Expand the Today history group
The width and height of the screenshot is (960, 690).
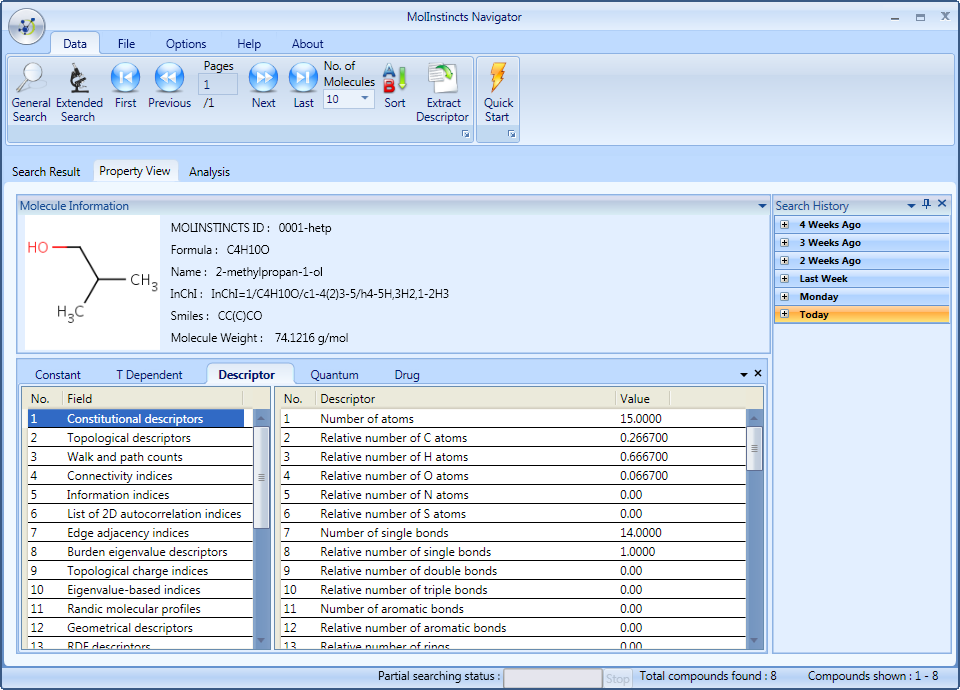[784, 314]
